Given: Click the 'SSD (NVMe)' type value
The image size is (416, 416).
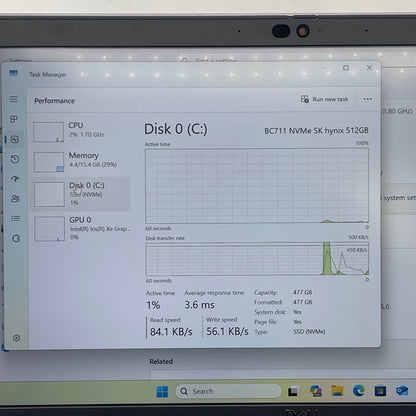Looking at the screenshot, I should tap(309, 332).
